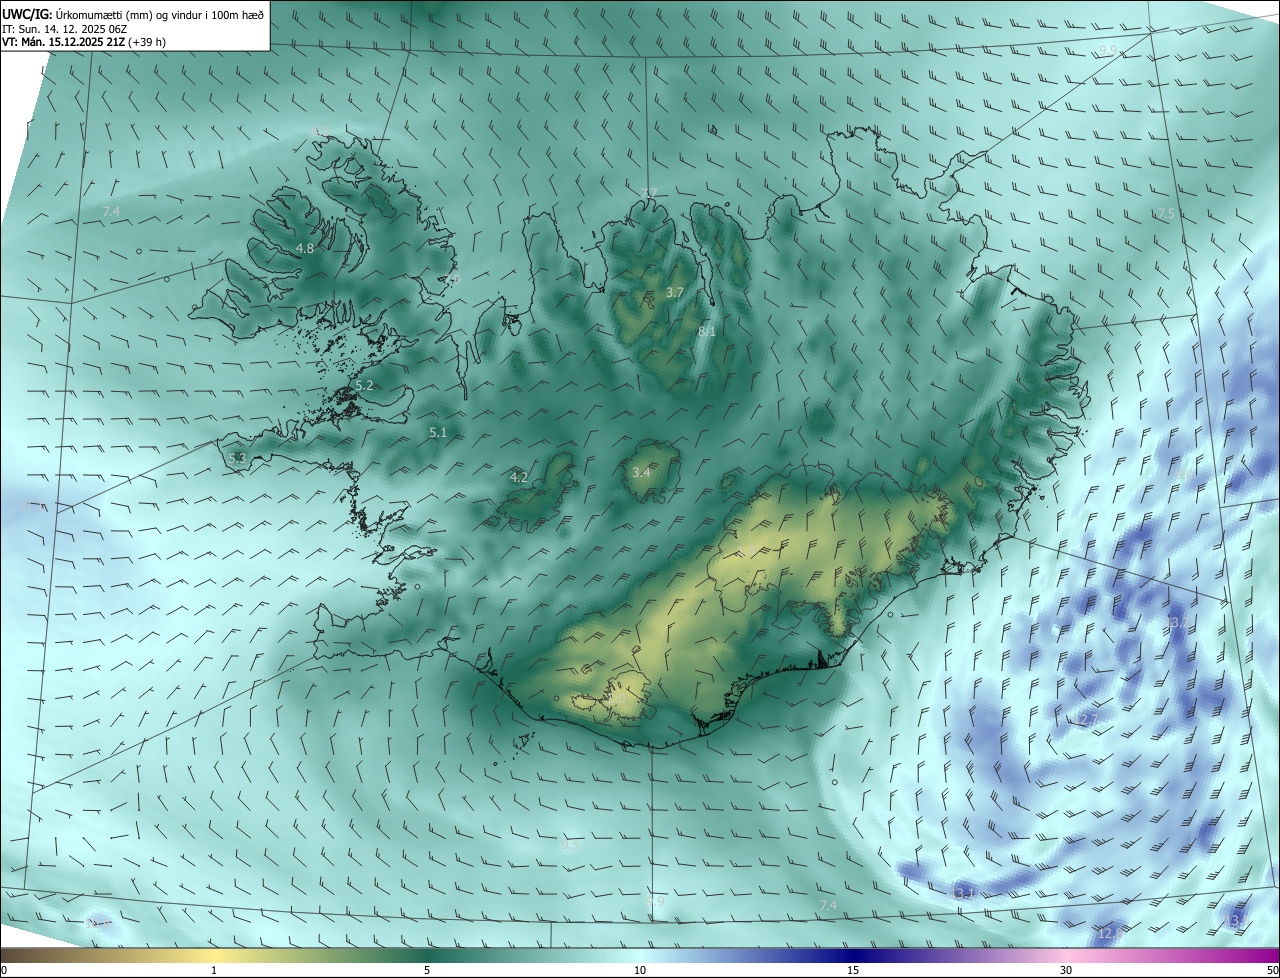
Task: Click the 5.3 value on Snæfellsnes peninsula
Action: tap(237, 458)
